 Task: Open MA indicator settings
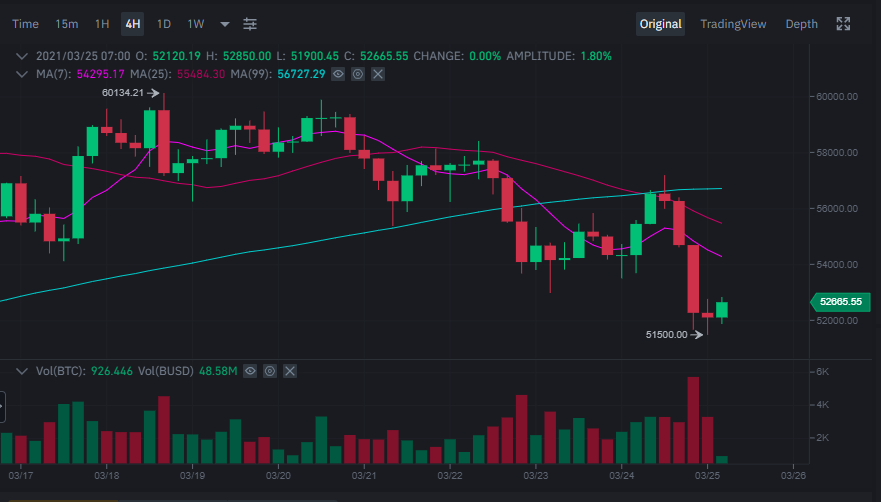[x=358, y=74]
